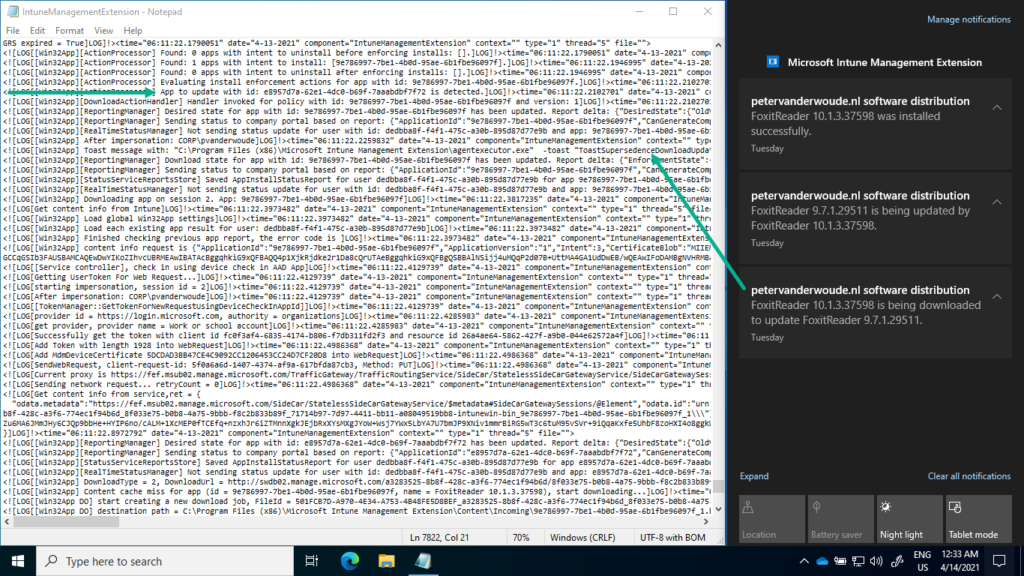Turn on Tablet mode
The image size is (1024, 576).
977,518
